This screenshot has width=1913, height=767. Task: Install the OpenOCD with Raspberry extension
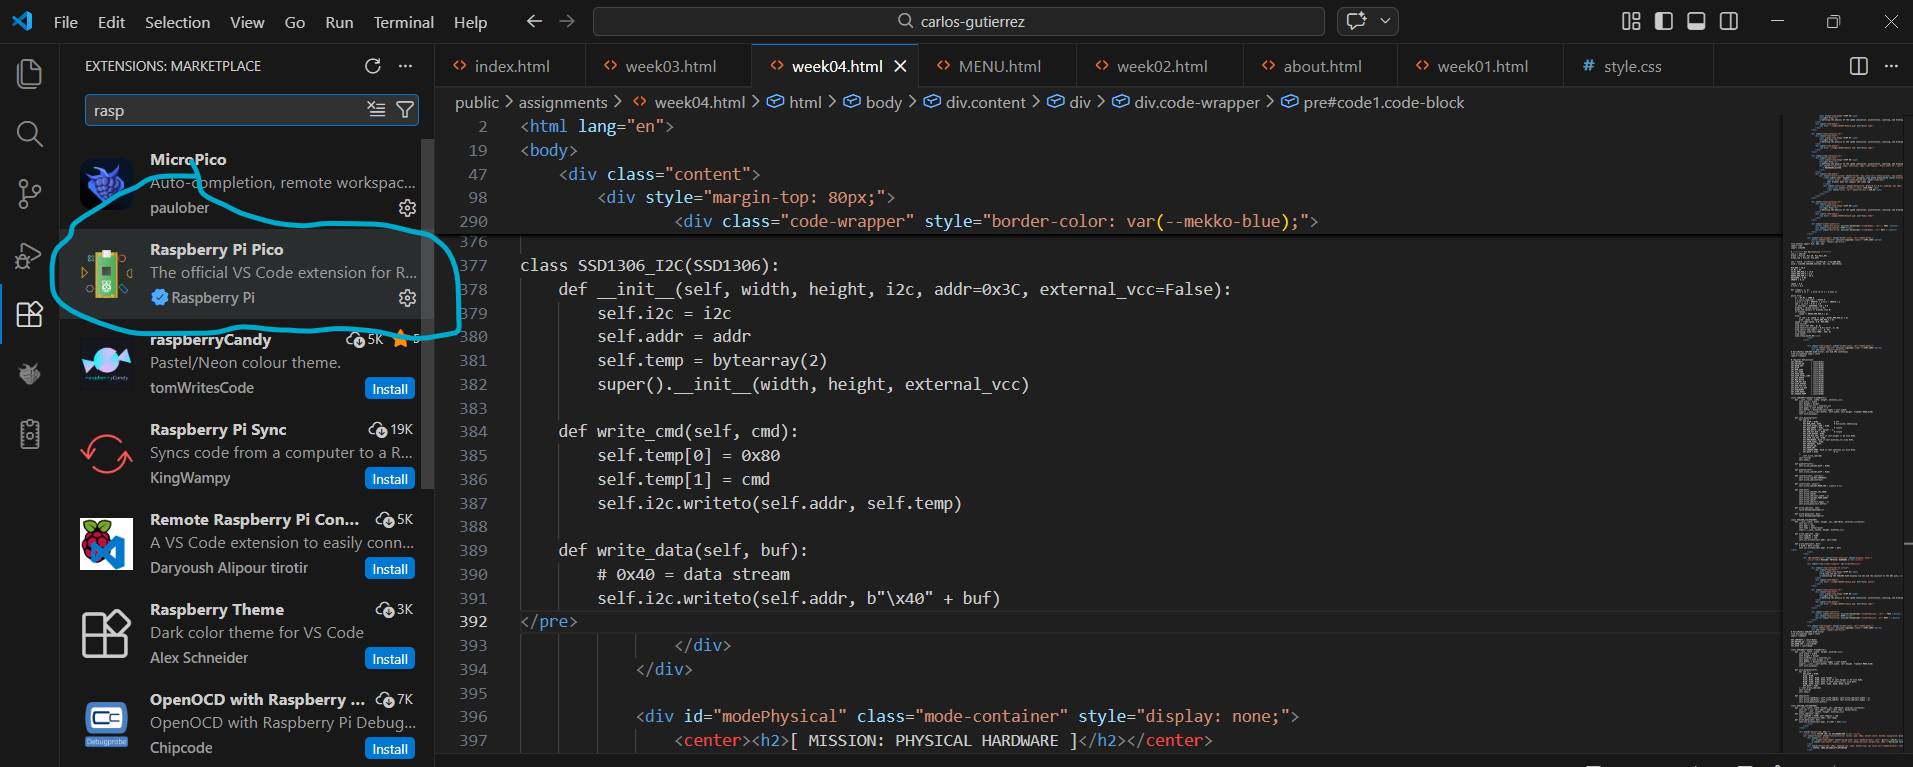coord(390,749)
